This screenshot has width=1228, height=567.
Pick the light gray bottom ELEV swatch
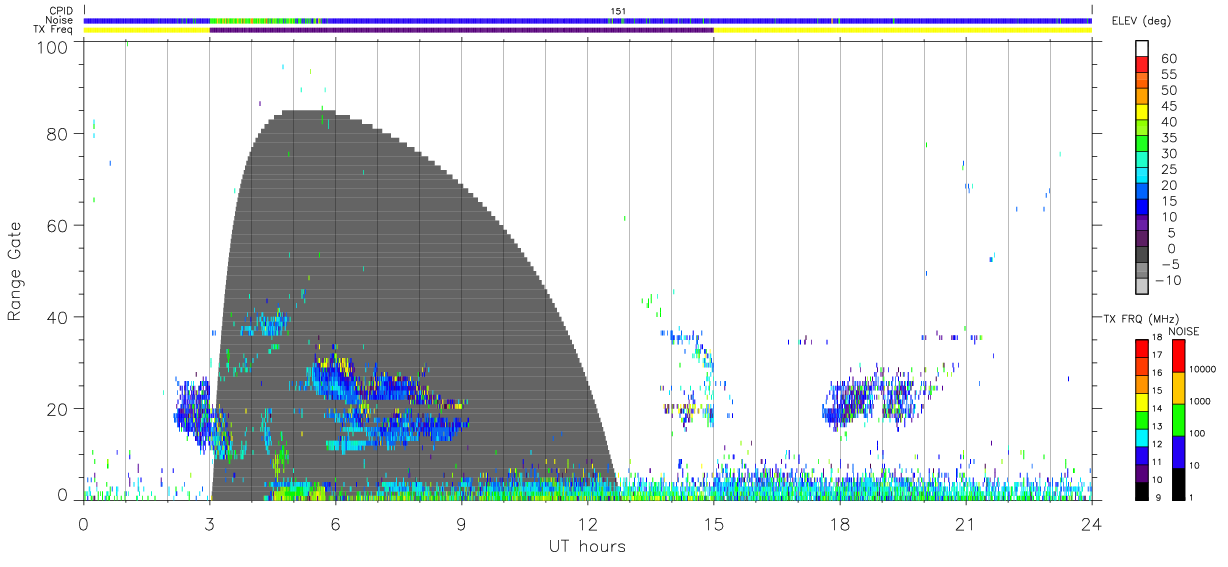pos(1144,288)
